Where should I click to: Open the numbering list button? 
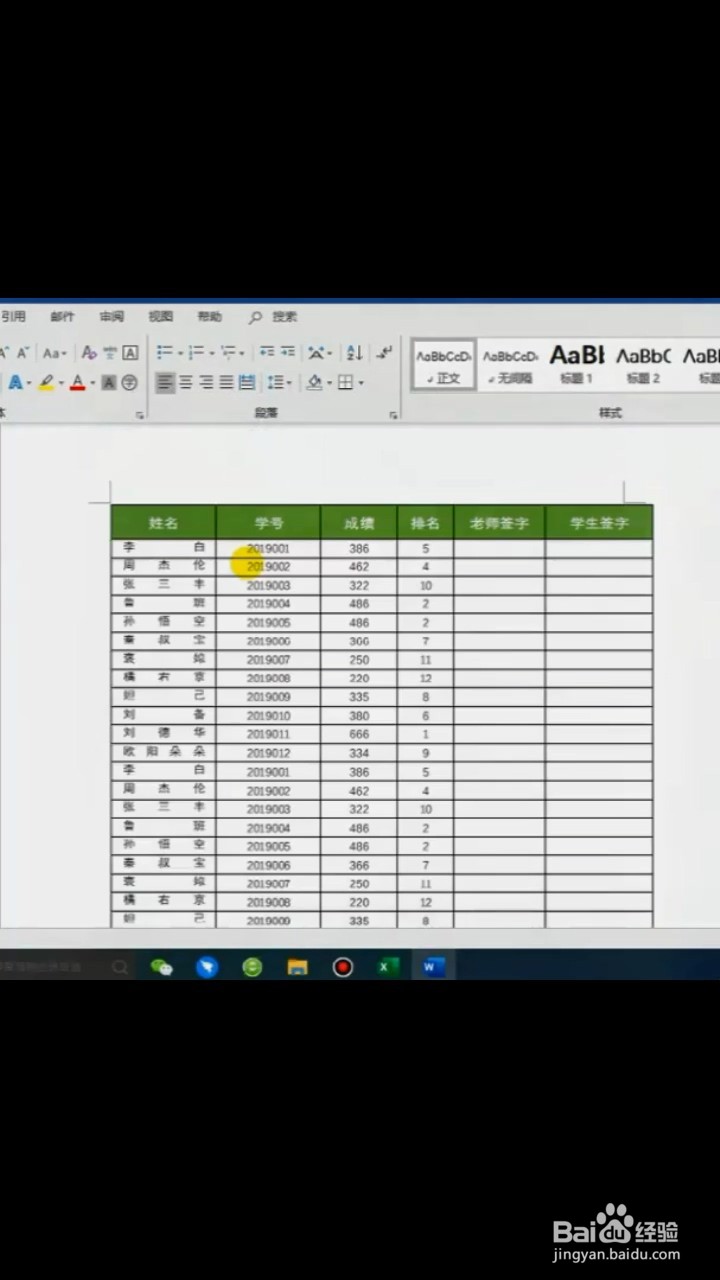196,352
